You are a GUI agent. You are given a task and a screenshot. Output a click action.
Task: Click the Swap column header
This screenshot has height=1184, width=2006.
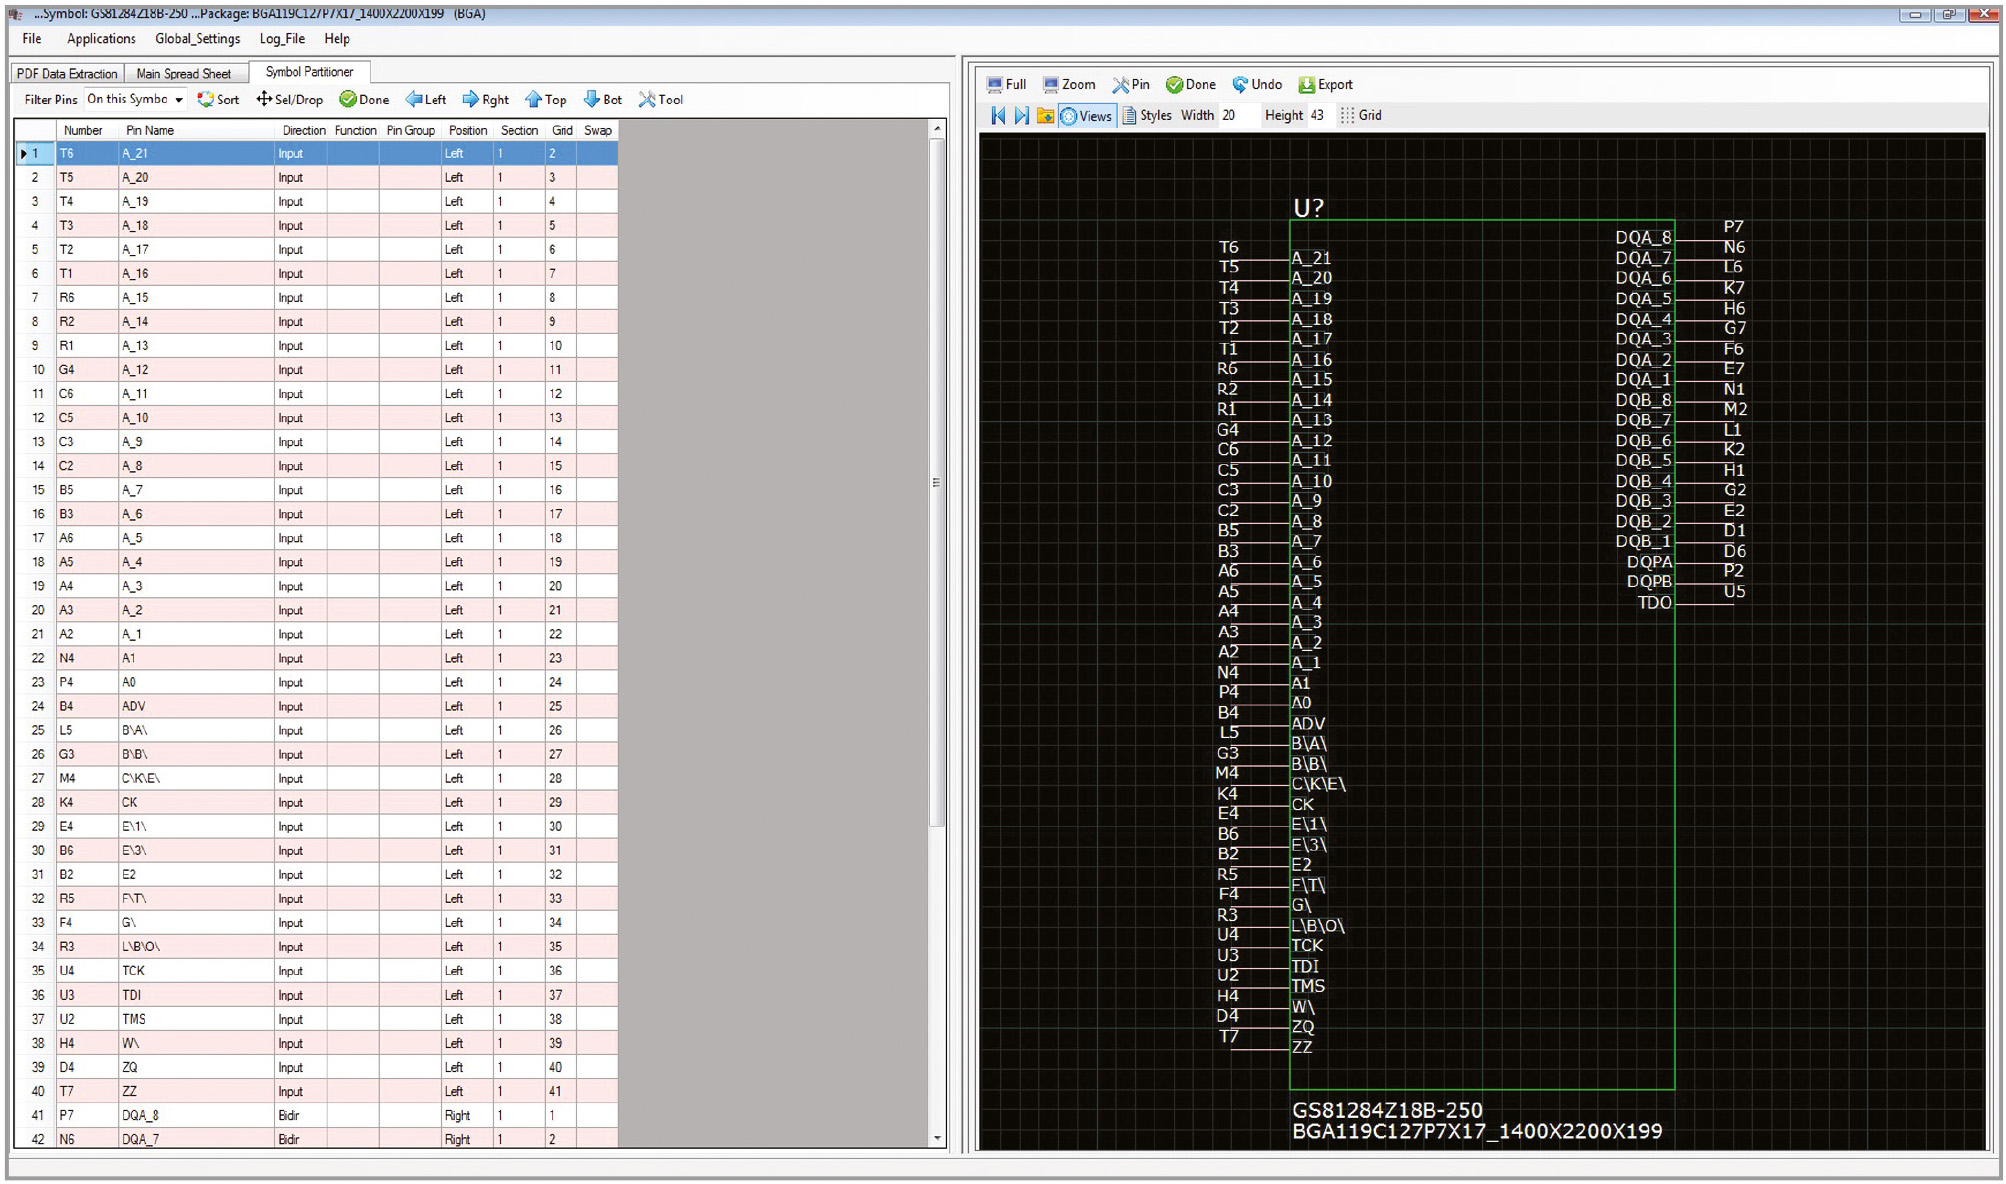[x=597, y=130]
